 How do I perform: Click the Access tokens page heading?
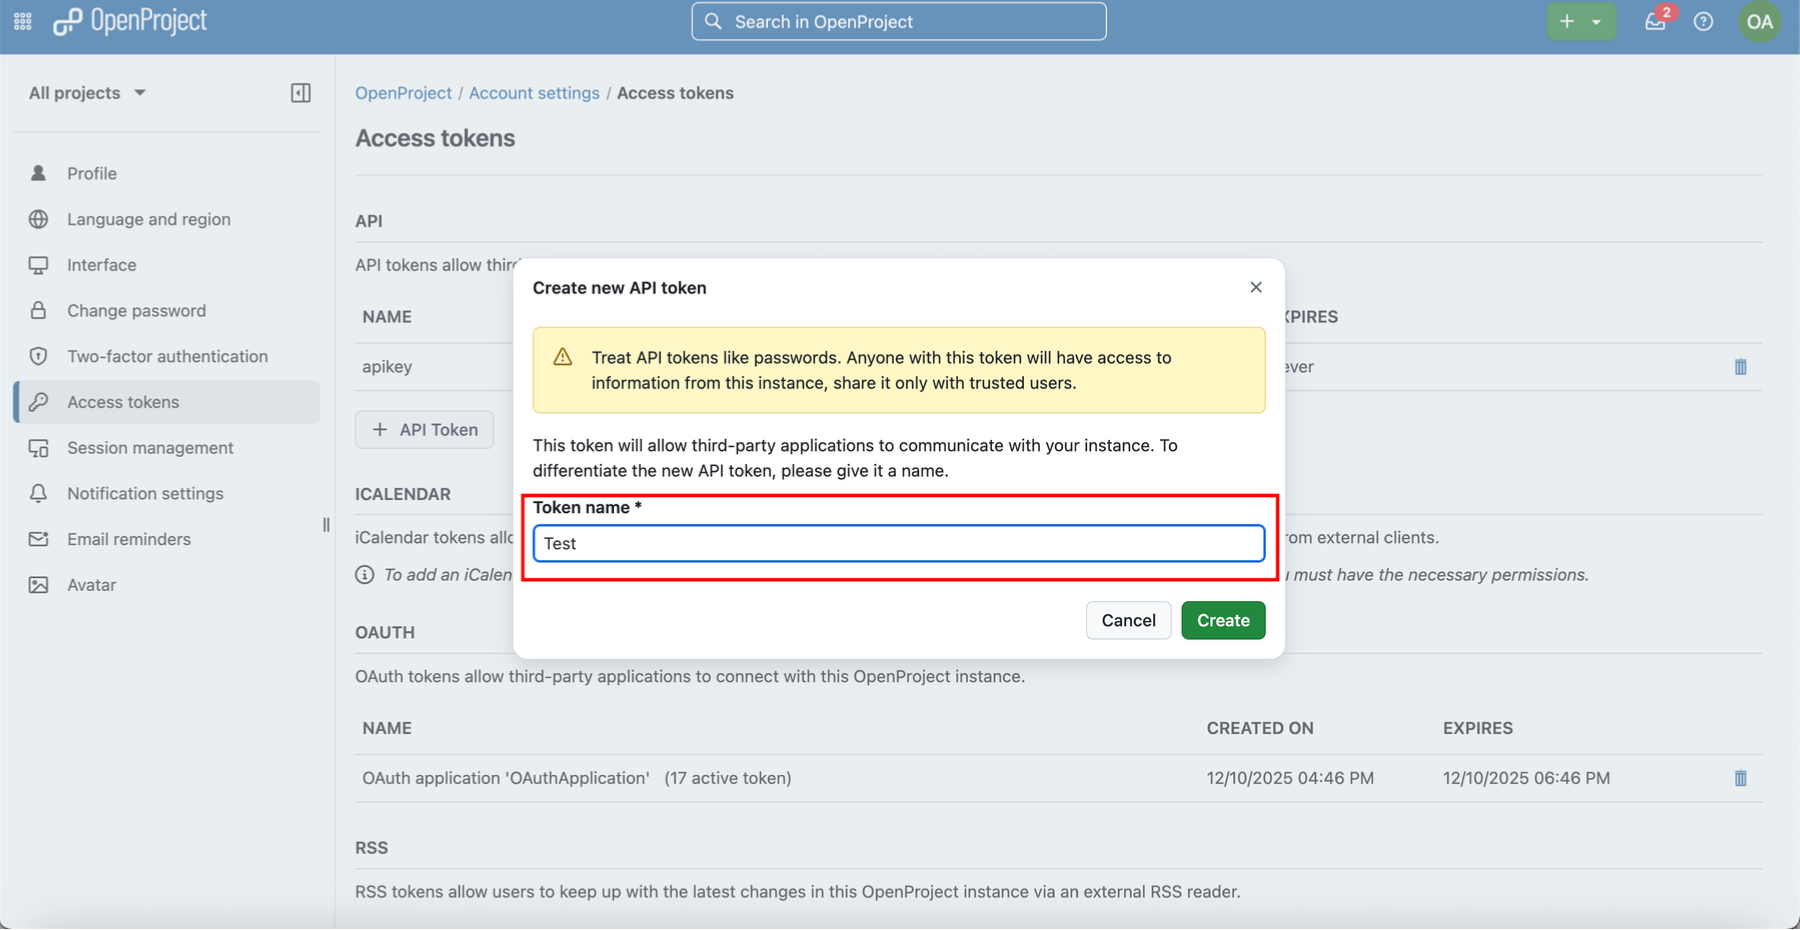pyautogui.click(x=435, y=138)
